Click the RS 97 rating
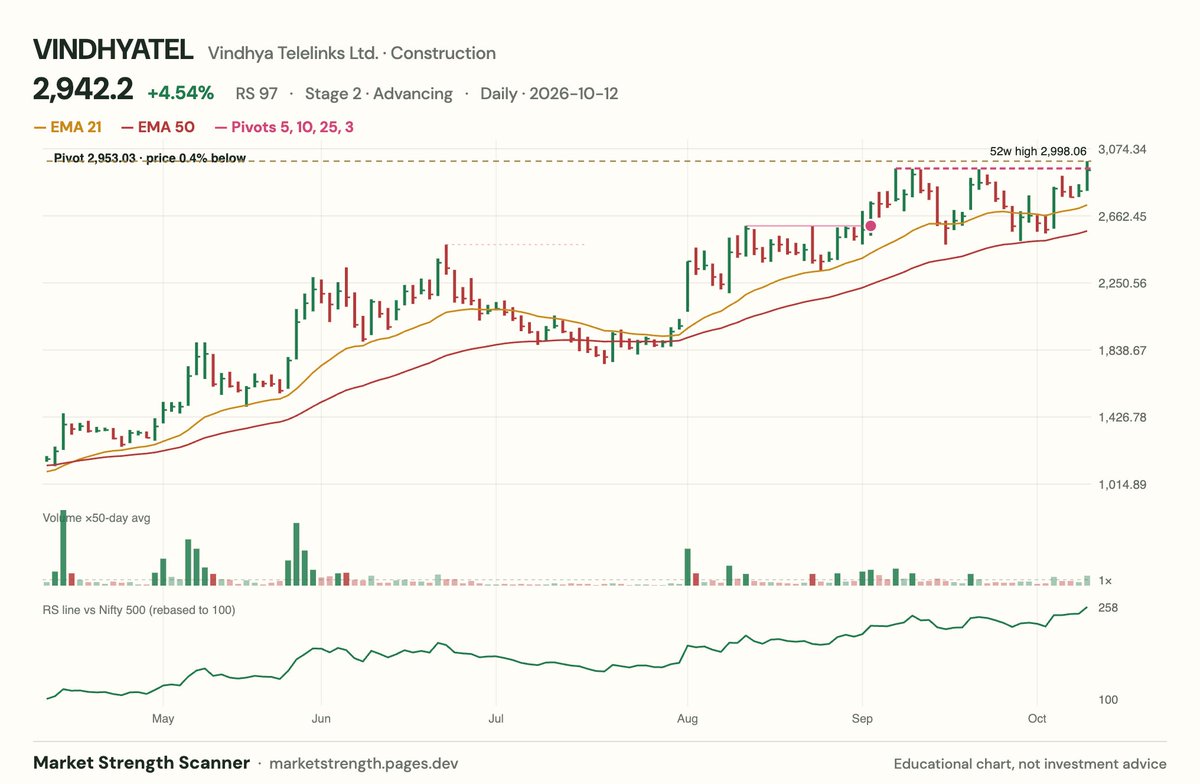Image resolution: width=1200 pixels, height=784 pixels. (257, 94)
